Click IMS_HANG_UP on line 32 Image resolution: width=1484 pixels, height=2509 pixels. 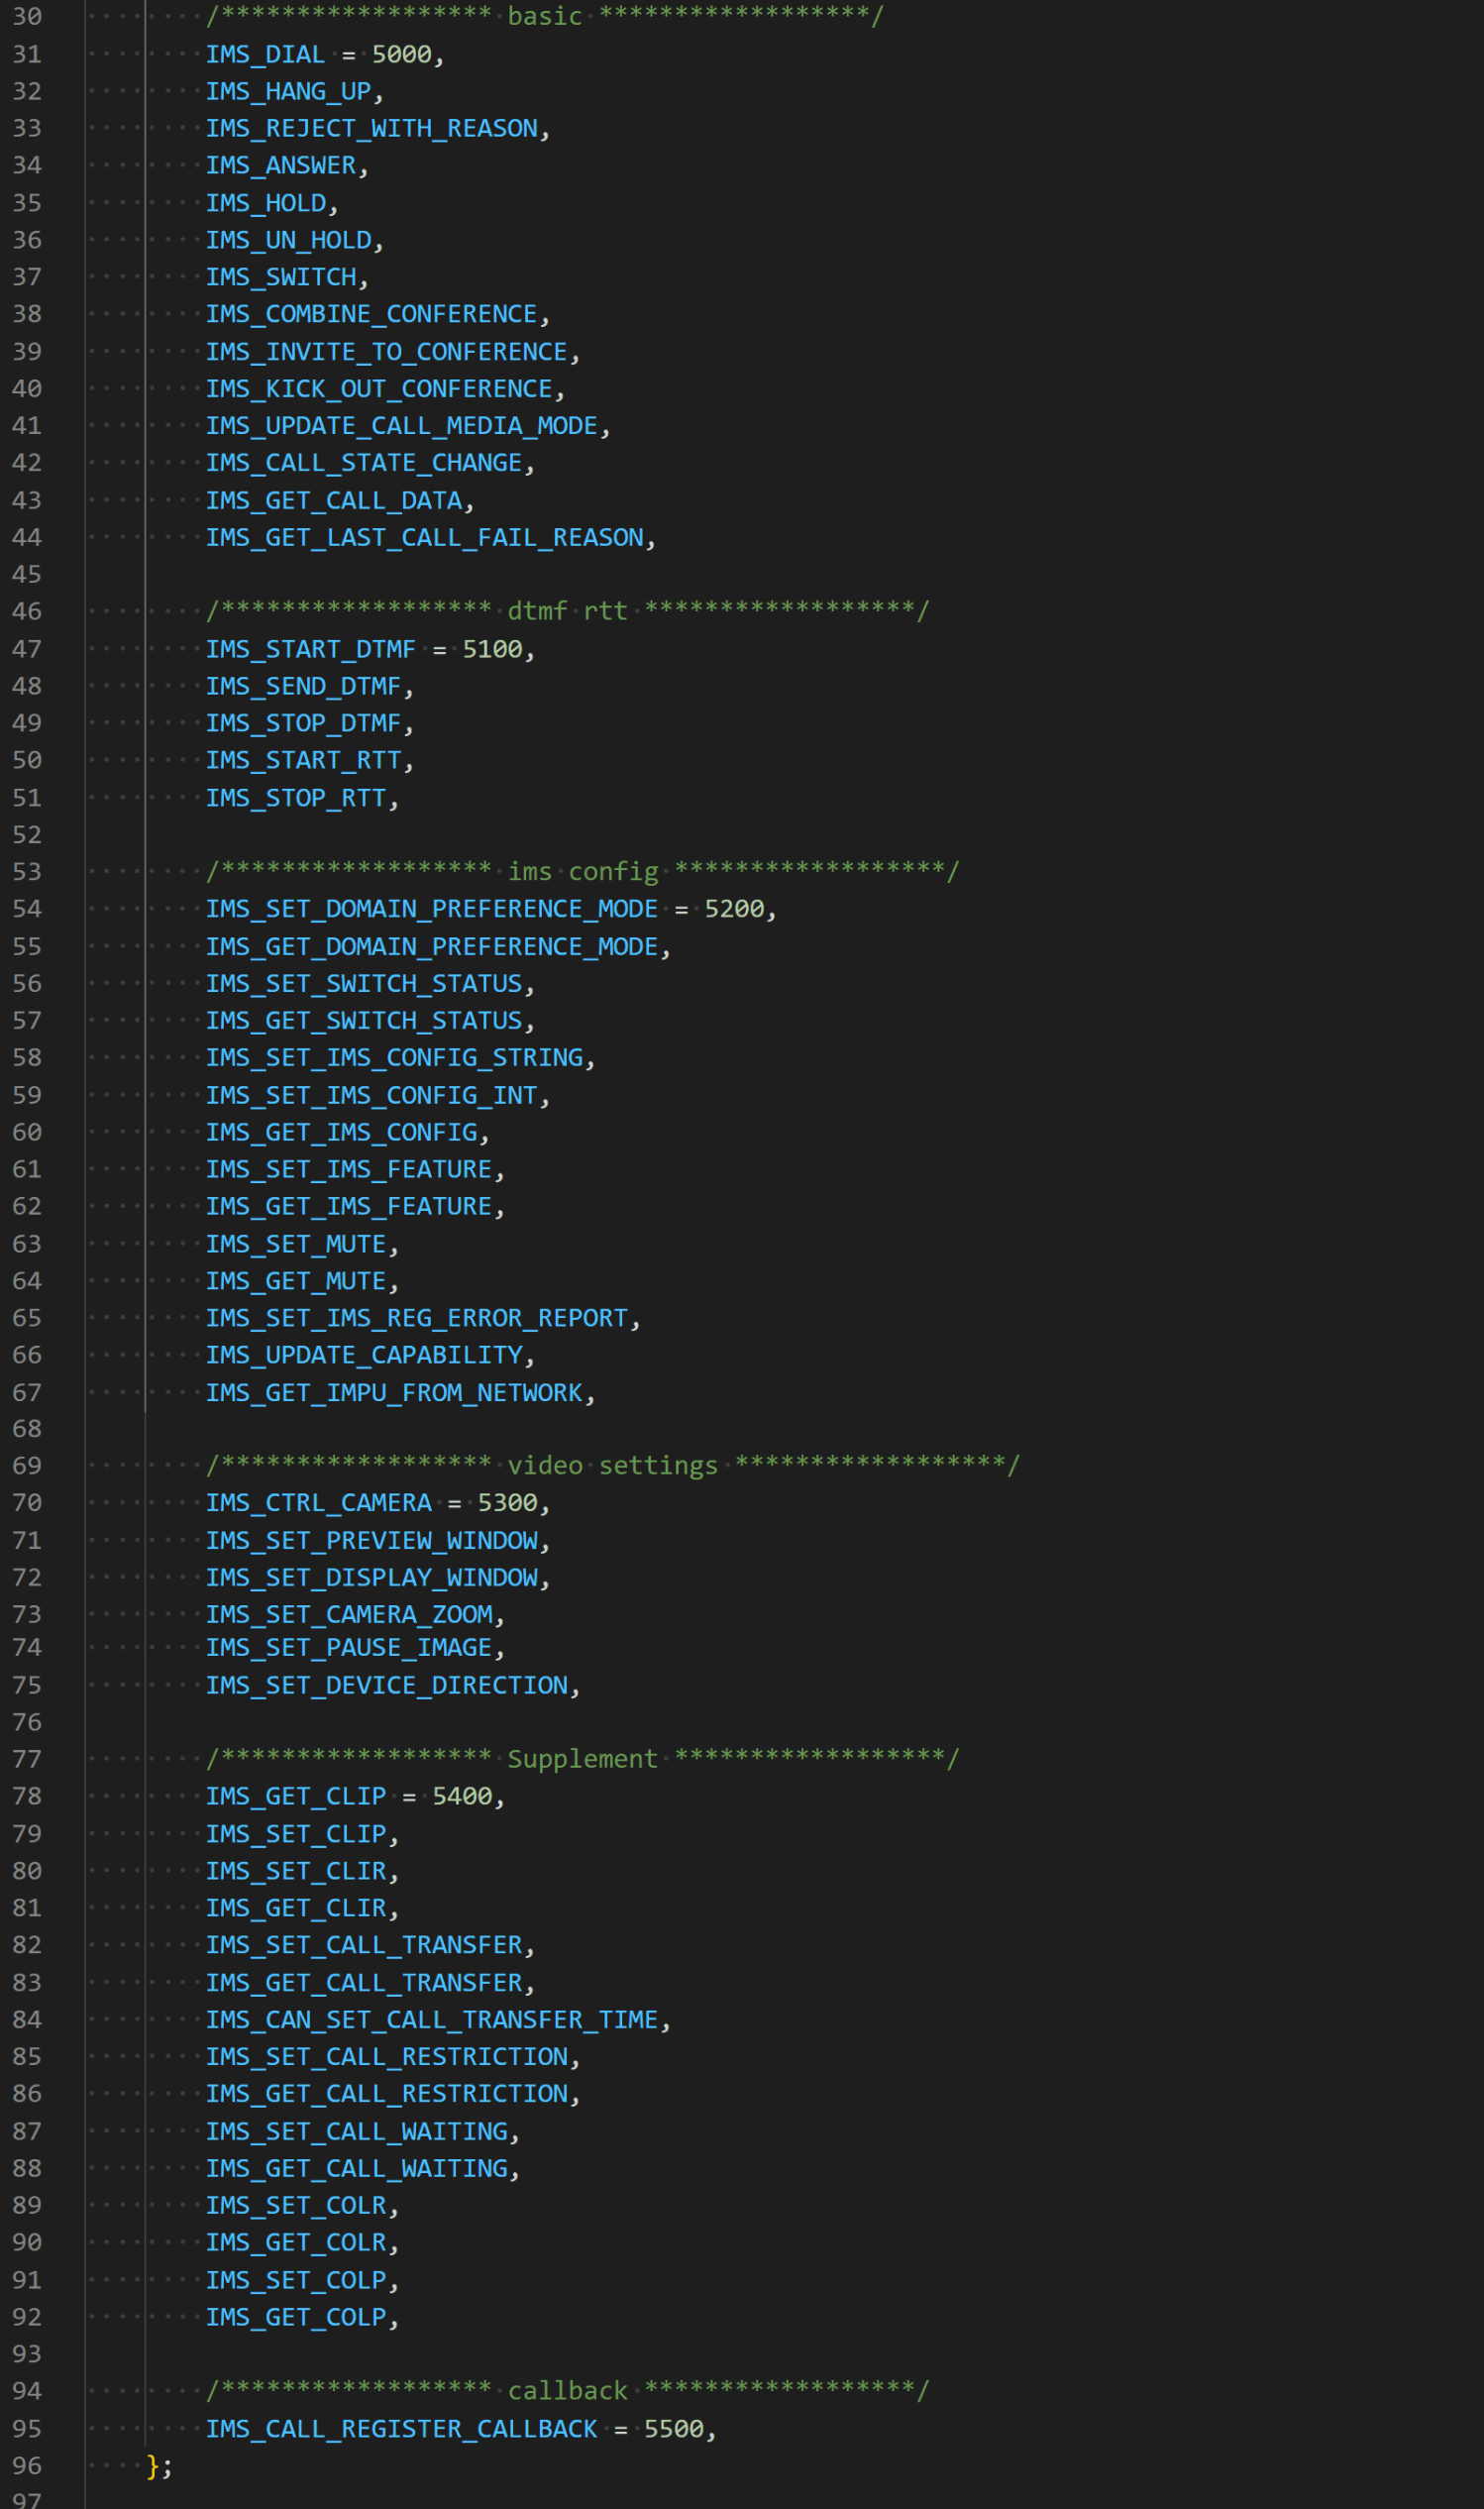pyautogui.click(x=288, y=91)
